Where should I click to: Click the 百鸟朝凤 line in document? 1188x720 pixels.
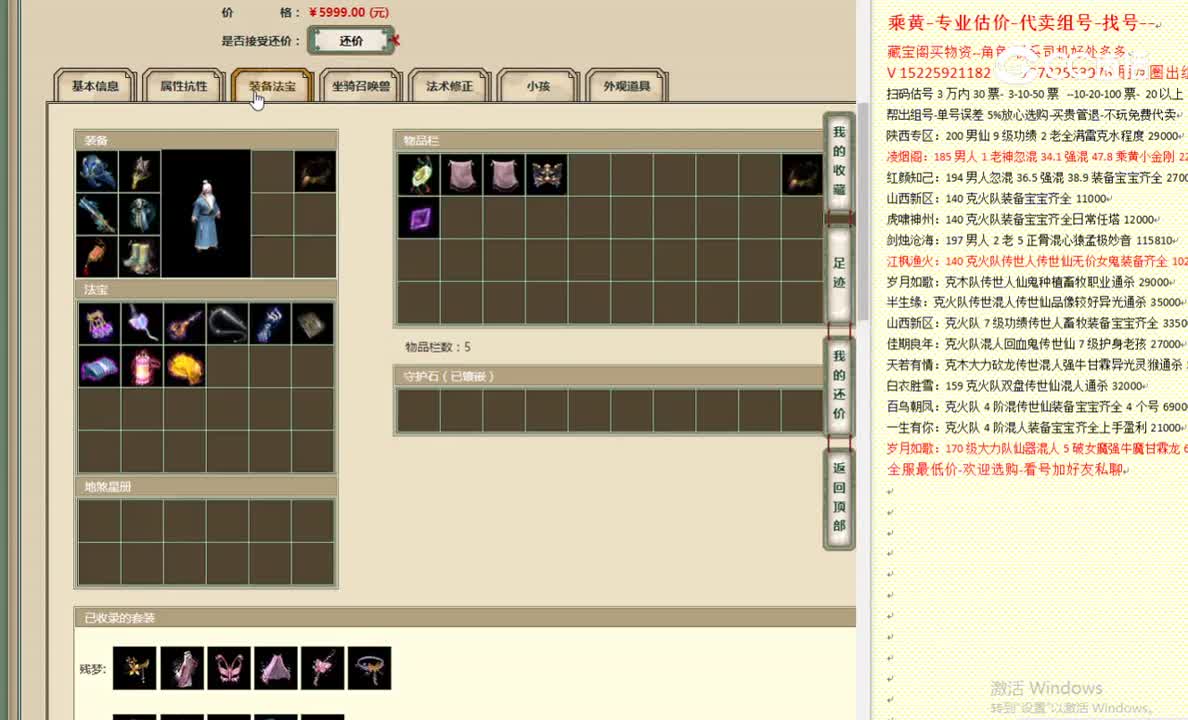(x=1037, y=406)
